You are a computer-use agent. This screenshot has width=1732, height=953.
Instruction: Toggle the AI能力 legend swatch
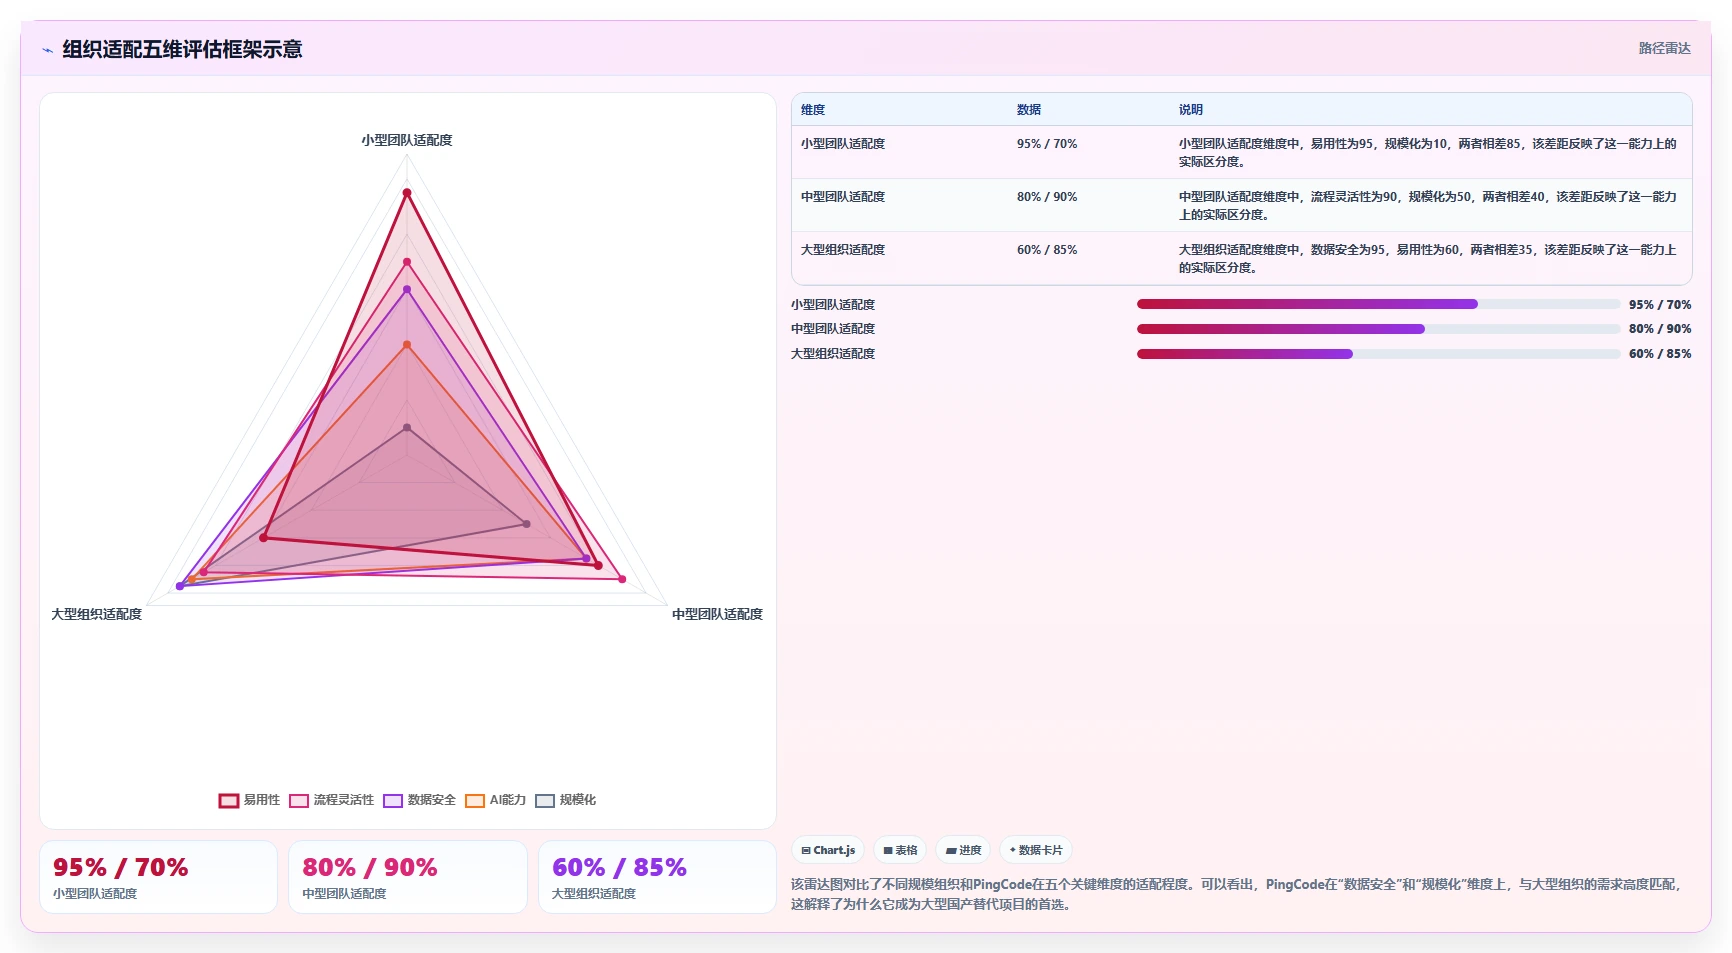[x=475, y=801]
